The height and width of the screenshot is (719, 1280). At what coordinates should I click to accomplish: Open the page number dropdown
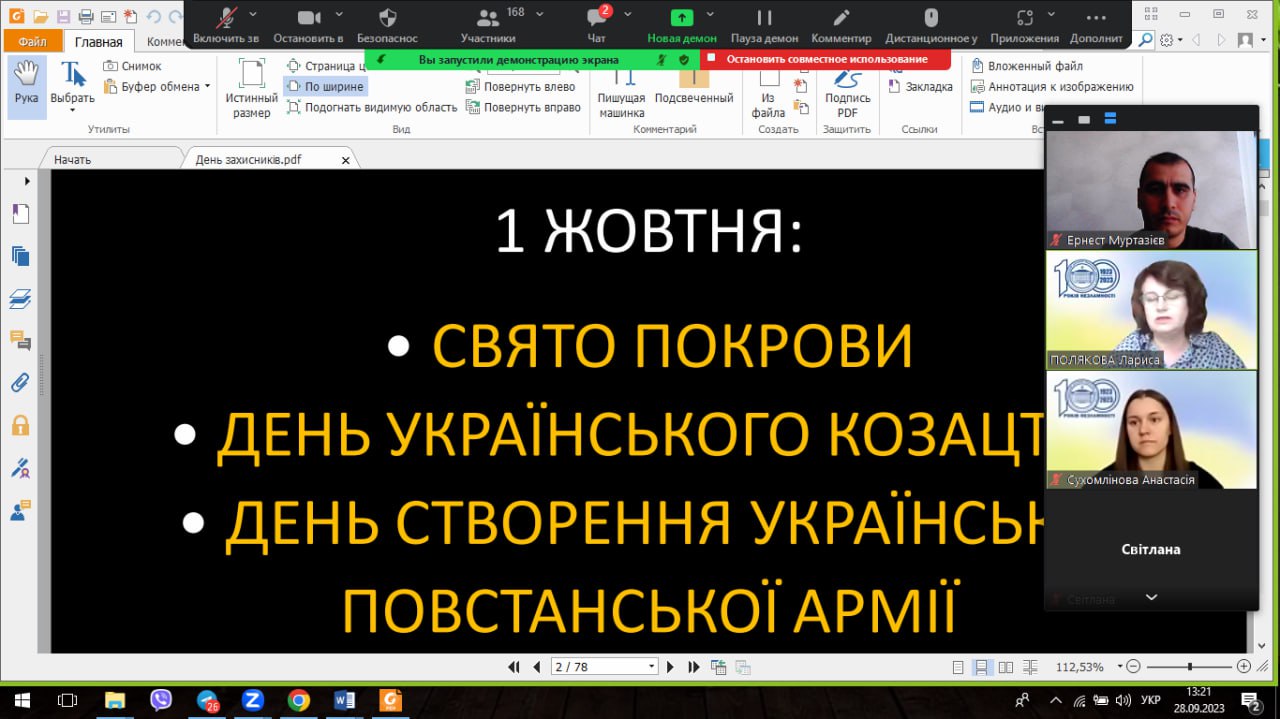coord(652,667)
